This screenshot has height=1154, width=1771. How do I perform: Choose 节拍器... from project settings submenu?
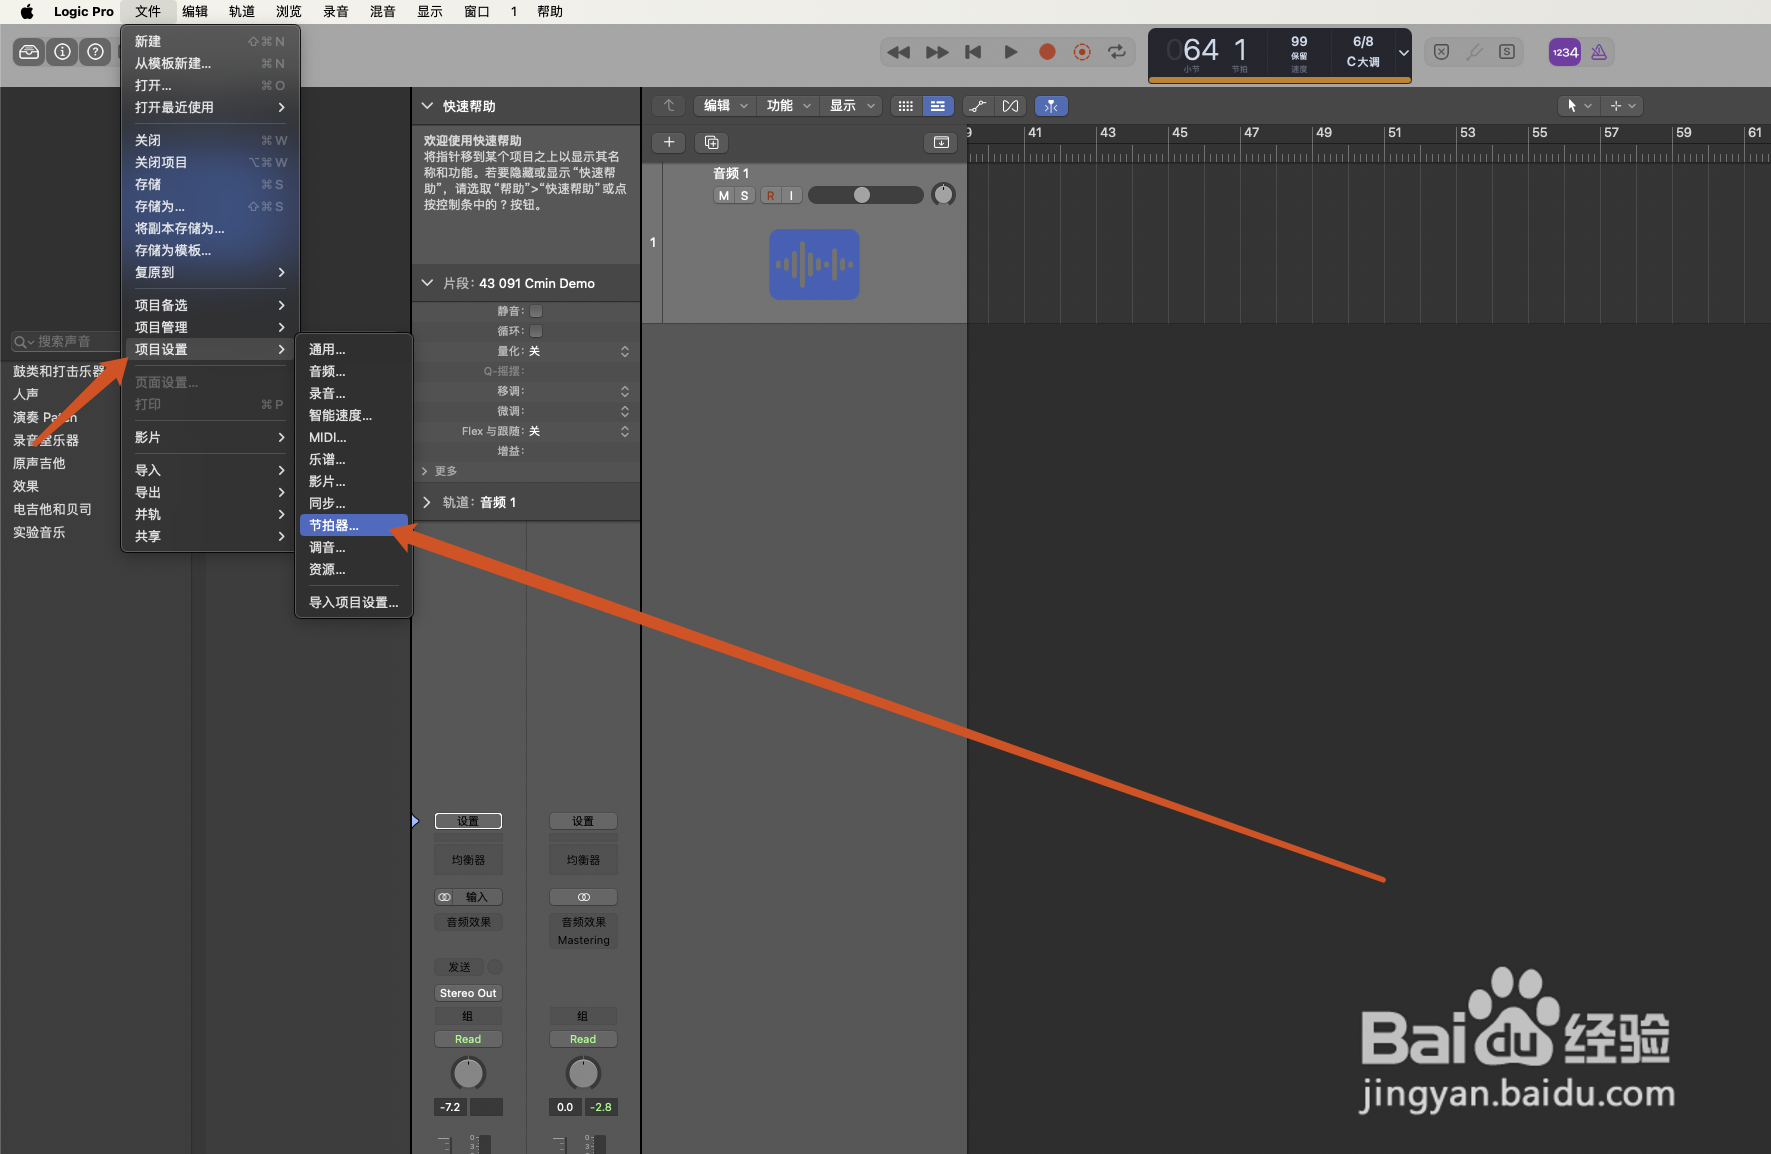click(354, 525)
